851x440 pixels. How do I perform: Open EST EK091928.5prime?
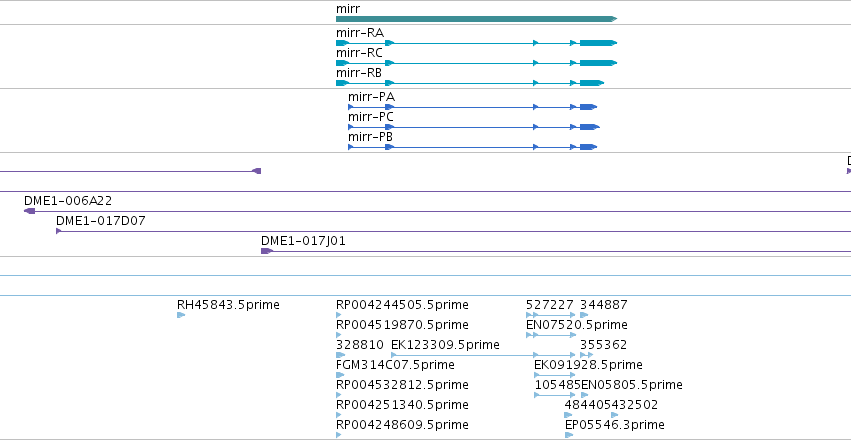(588, 365)
